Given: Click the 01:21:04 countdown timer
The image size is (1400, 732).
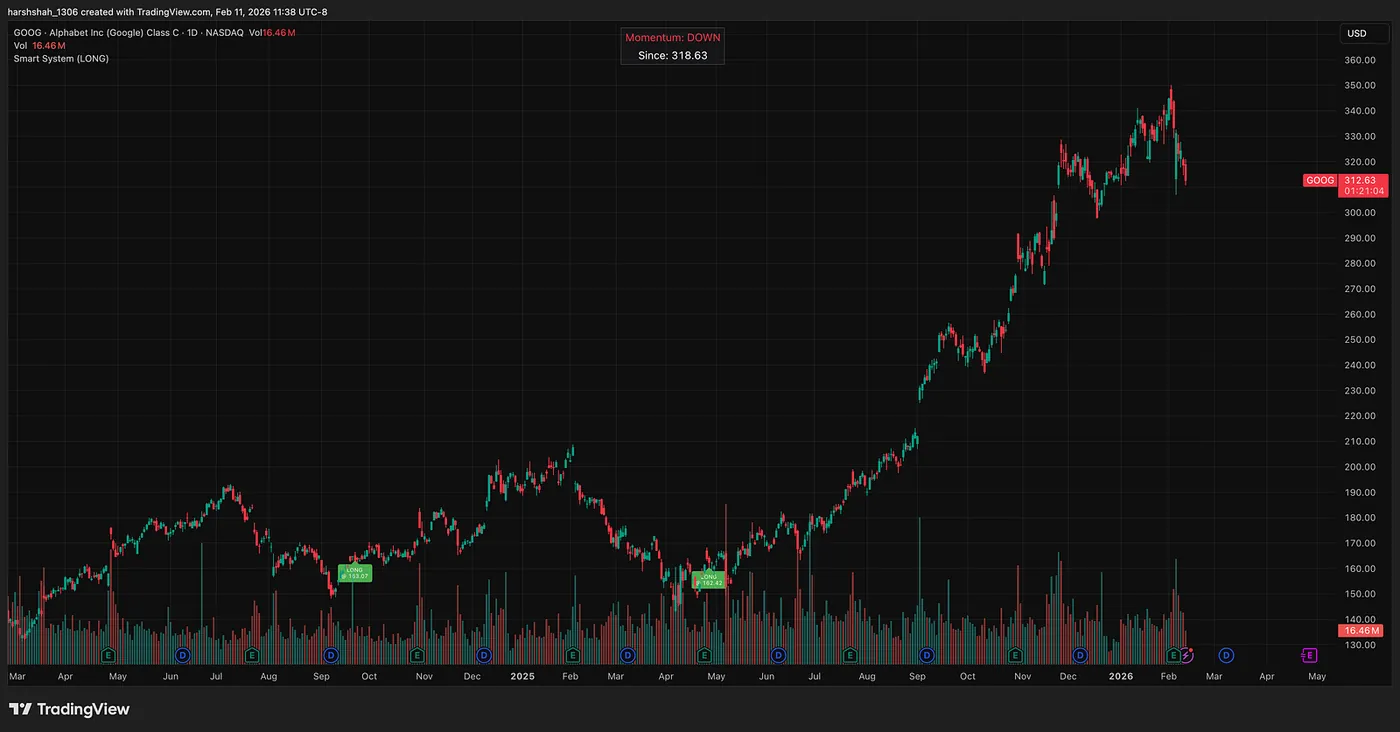Looking at the screenshot, I should [x=1364, y=191].
